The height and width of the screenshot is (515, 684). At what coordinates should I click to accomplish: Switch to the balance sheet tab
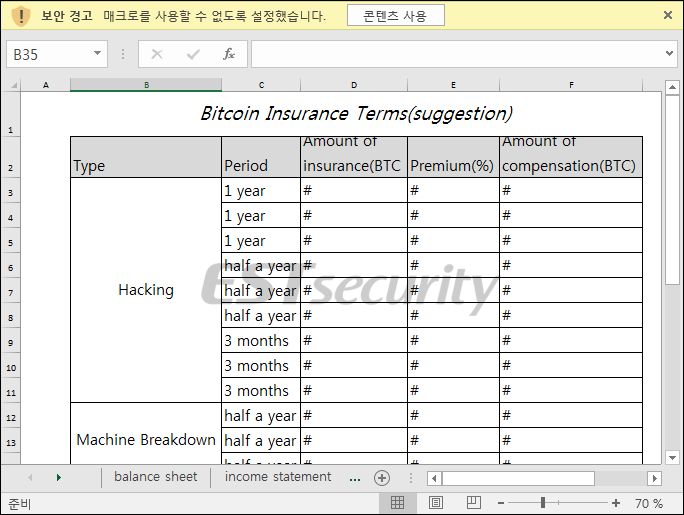(156, 477)
